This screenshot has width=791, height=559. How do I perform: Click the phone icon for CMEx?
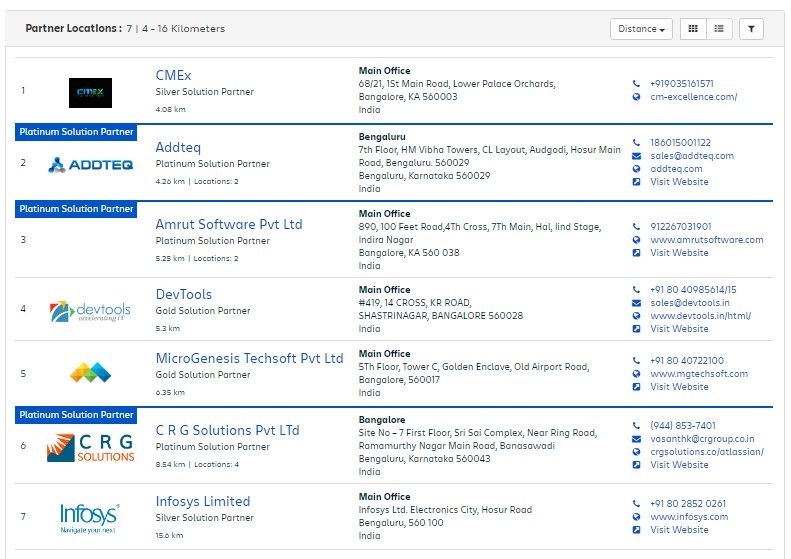(x=636, y=84)
